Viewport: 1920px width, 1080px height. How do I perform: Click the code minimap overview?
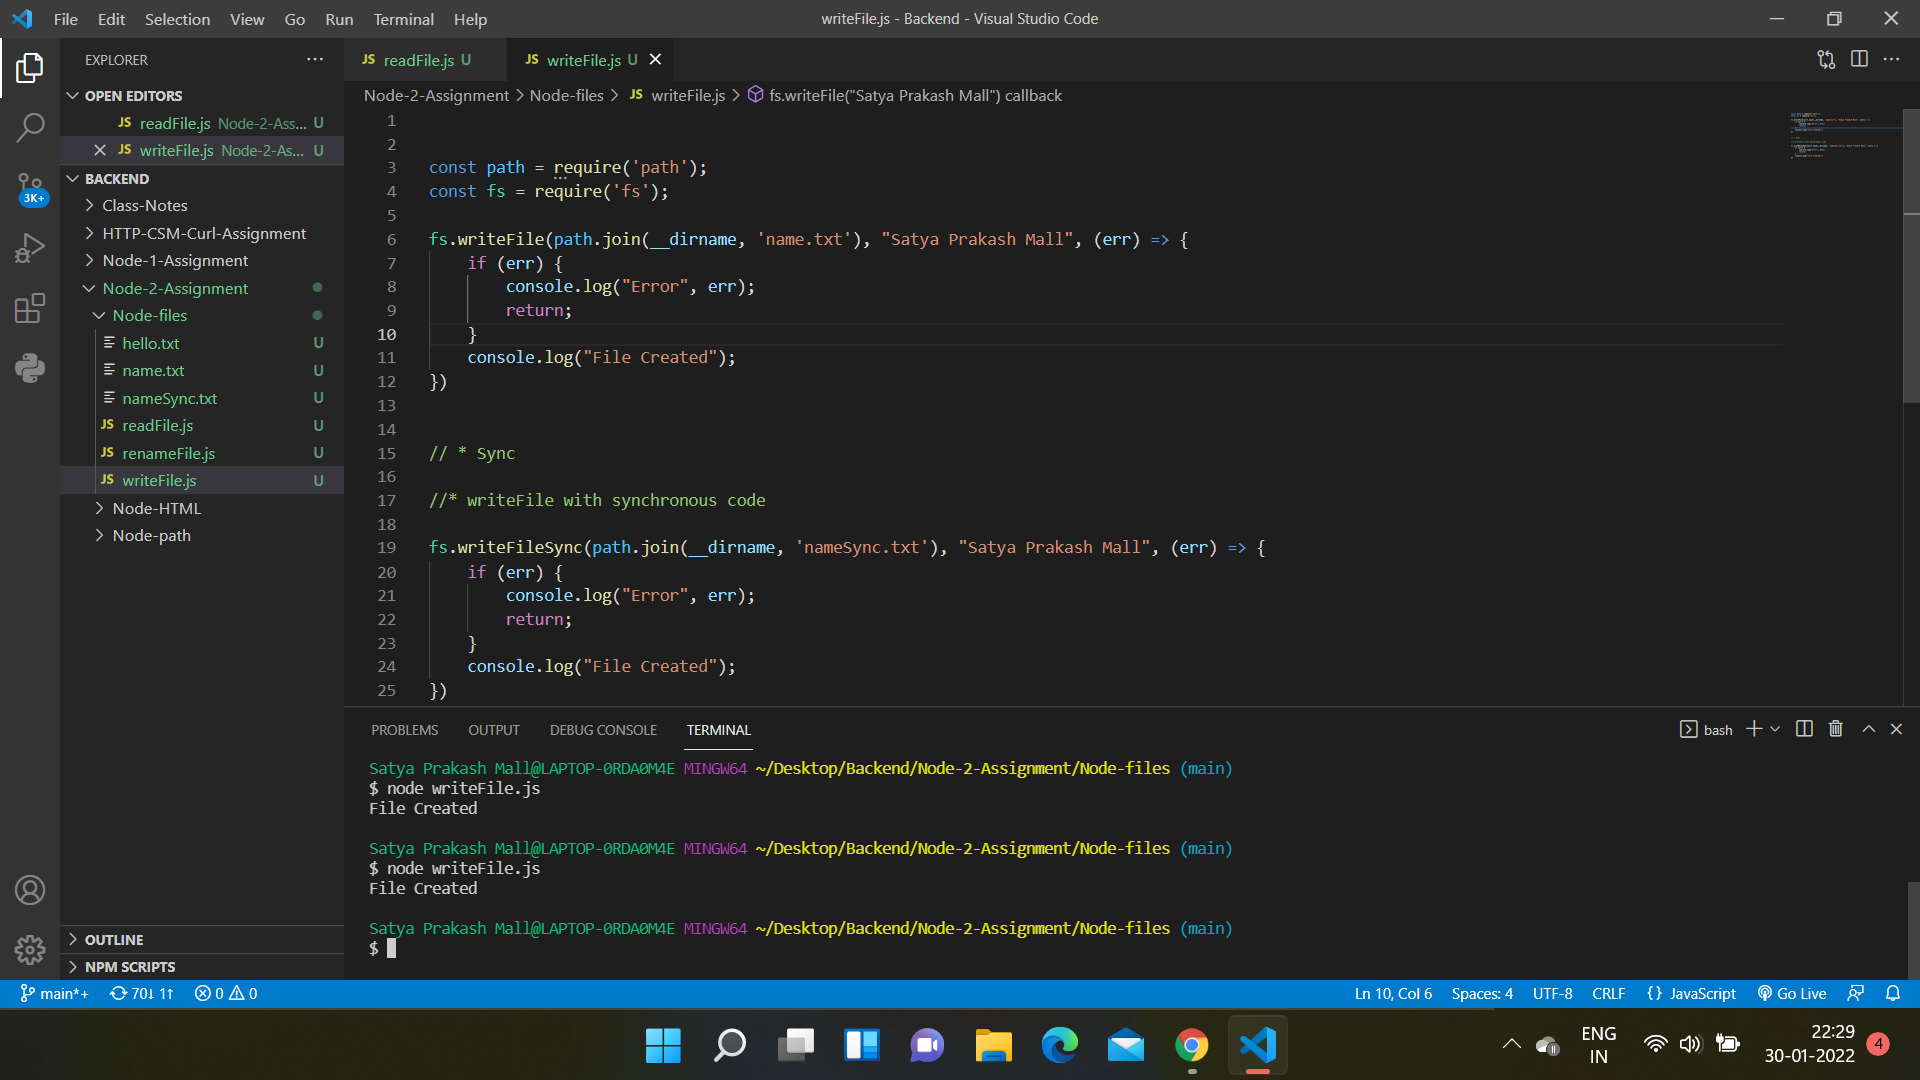[x=1842, y=135]
